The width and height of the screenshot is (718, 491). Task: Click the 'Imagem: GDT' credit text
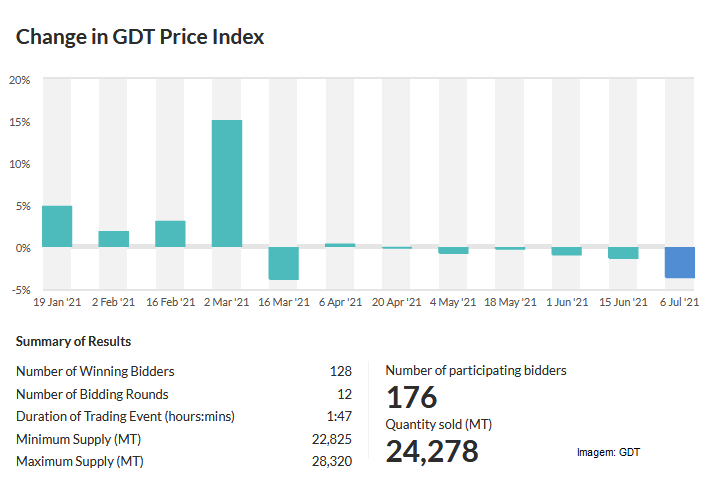[x=608, y=453]
